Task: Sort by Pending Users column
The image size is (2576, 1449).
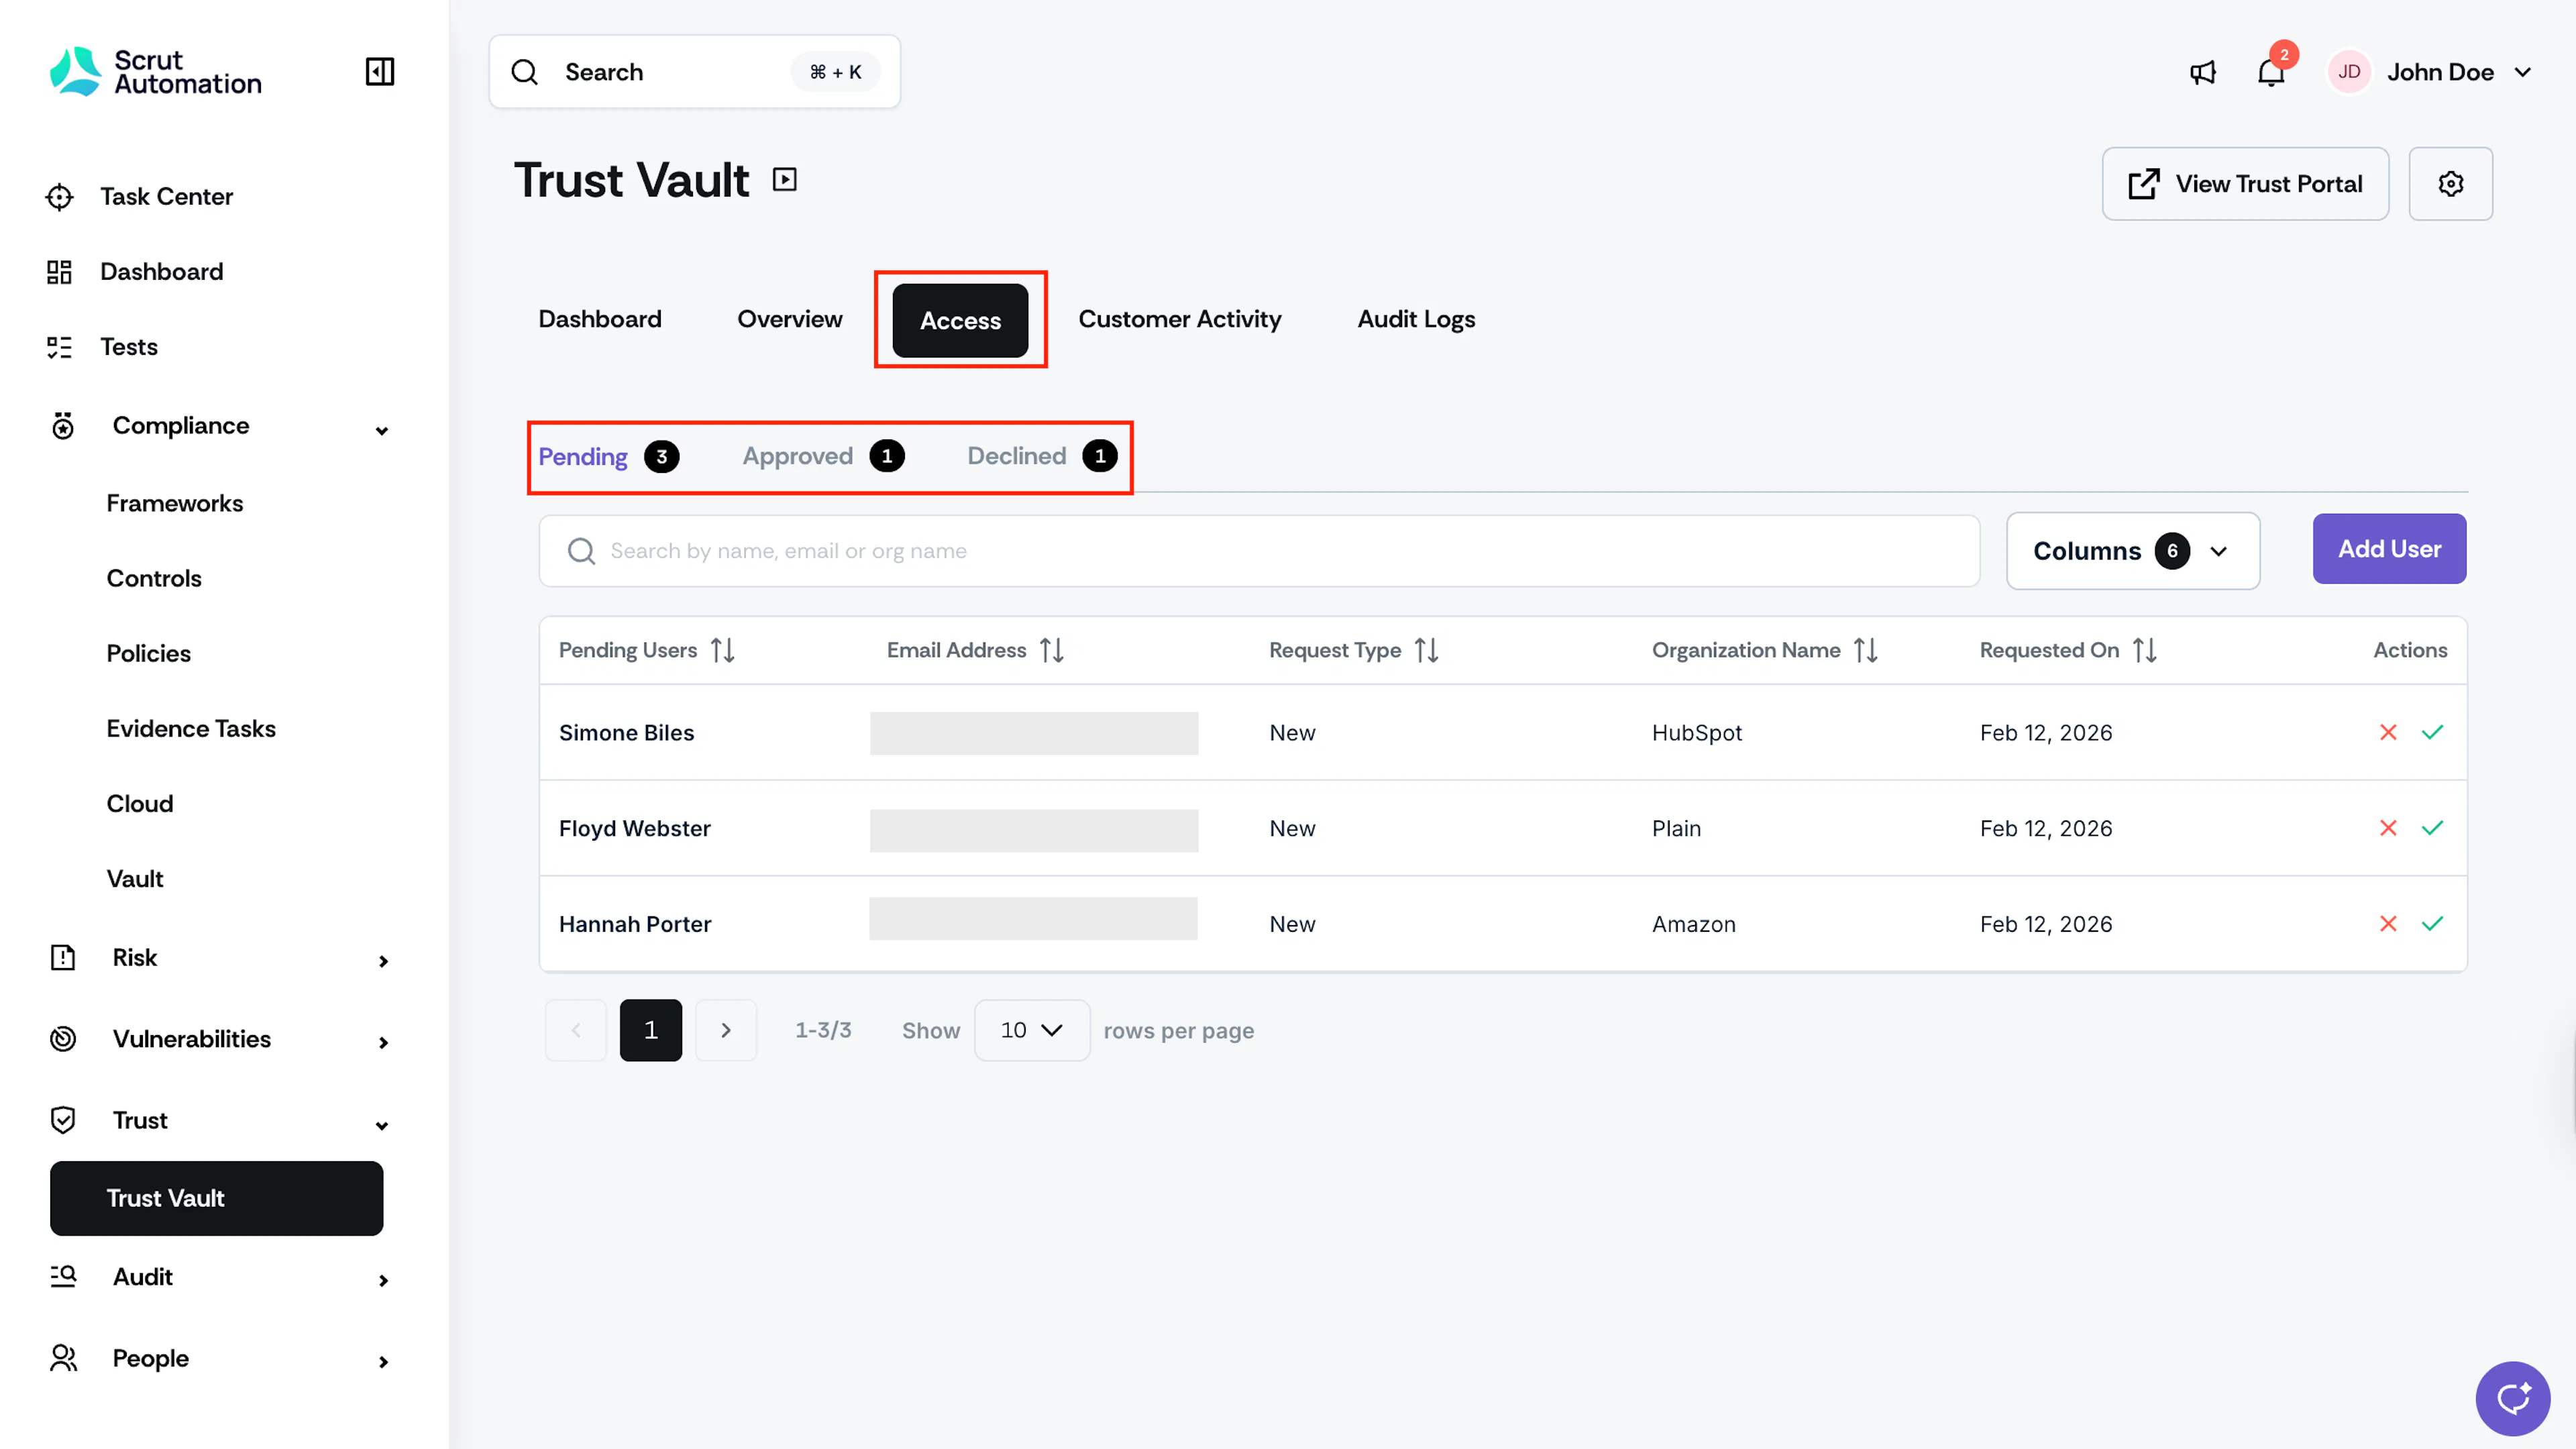Action: (x=723, y=650)
